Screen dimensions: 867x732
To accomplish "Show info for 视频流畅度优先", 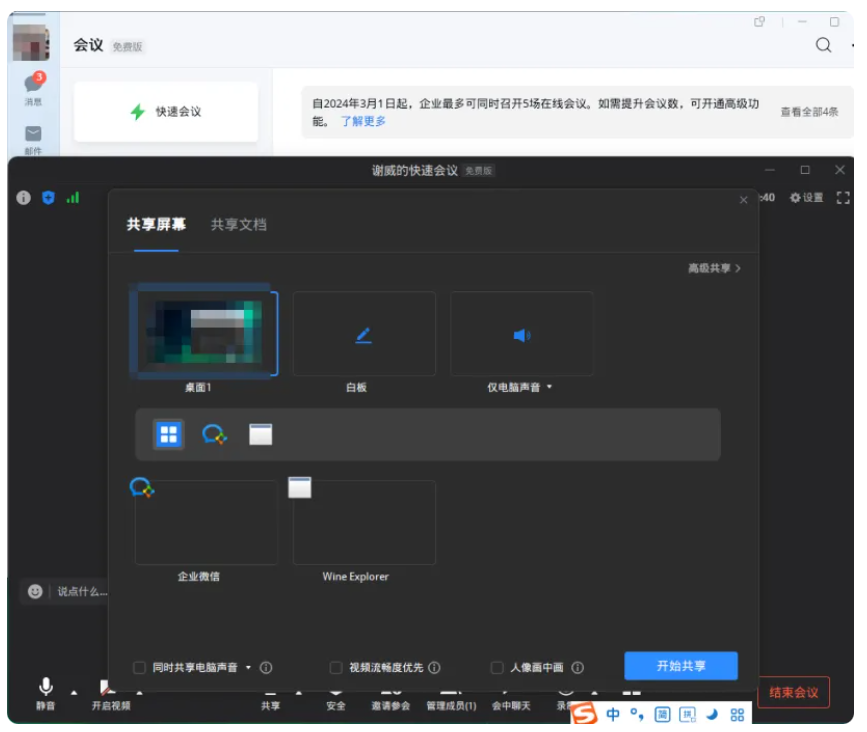I will (435, 668).
